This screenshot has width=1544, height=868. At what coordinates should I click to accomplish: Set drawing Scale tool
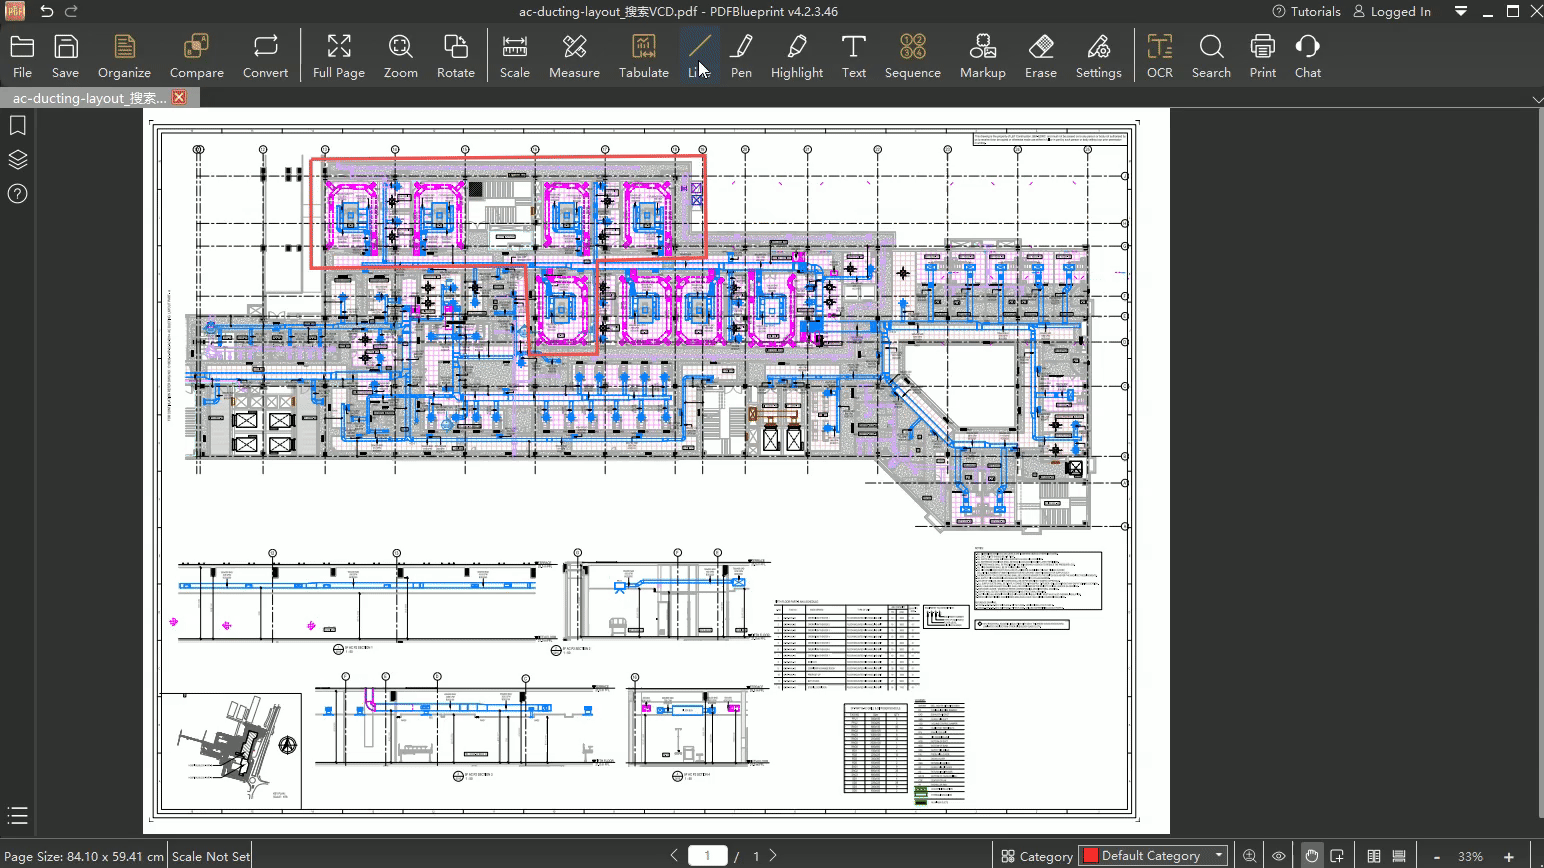coord(514,56)
